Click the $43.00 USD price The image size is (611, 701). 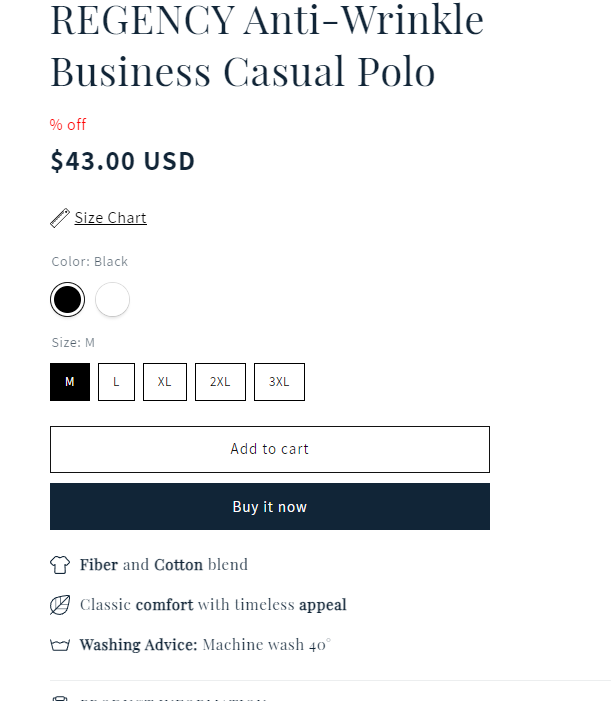coord(122,161)
